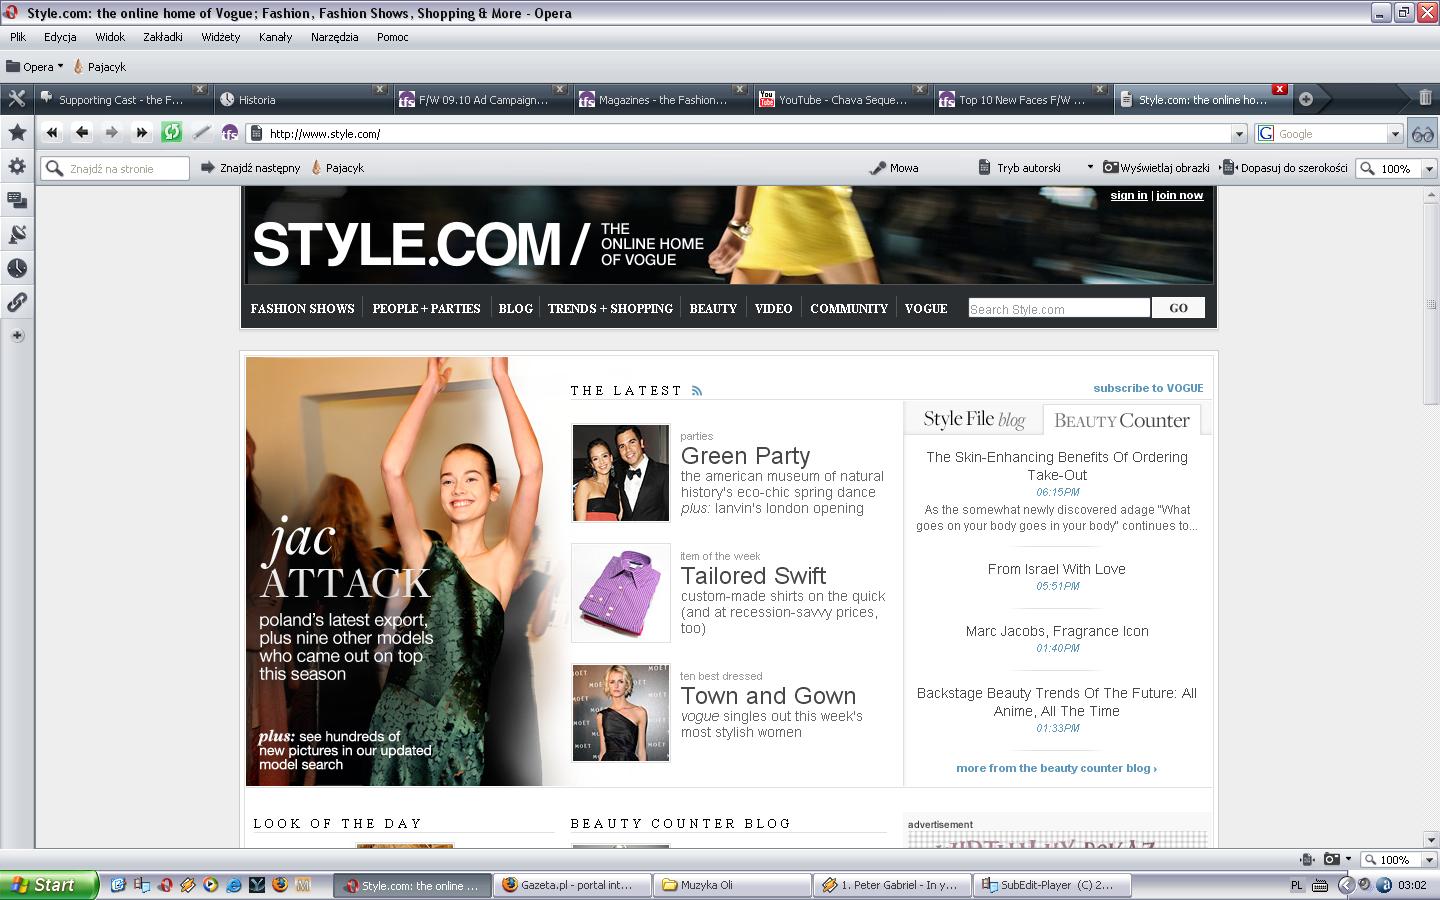The image size is (1440, 900).
Task: Open the Bookmarks star panel in sidebar
Action: [17, 132]
